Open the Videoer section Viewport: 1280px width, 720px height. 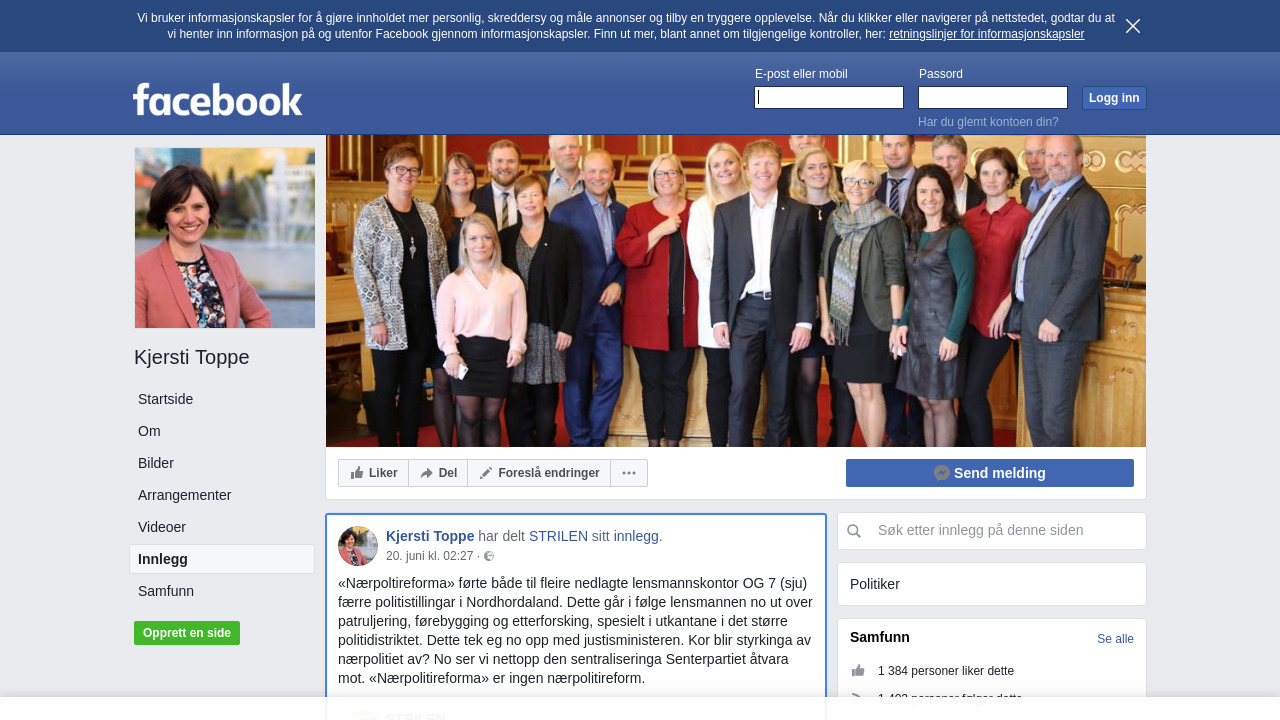click(x=162, y=527)
